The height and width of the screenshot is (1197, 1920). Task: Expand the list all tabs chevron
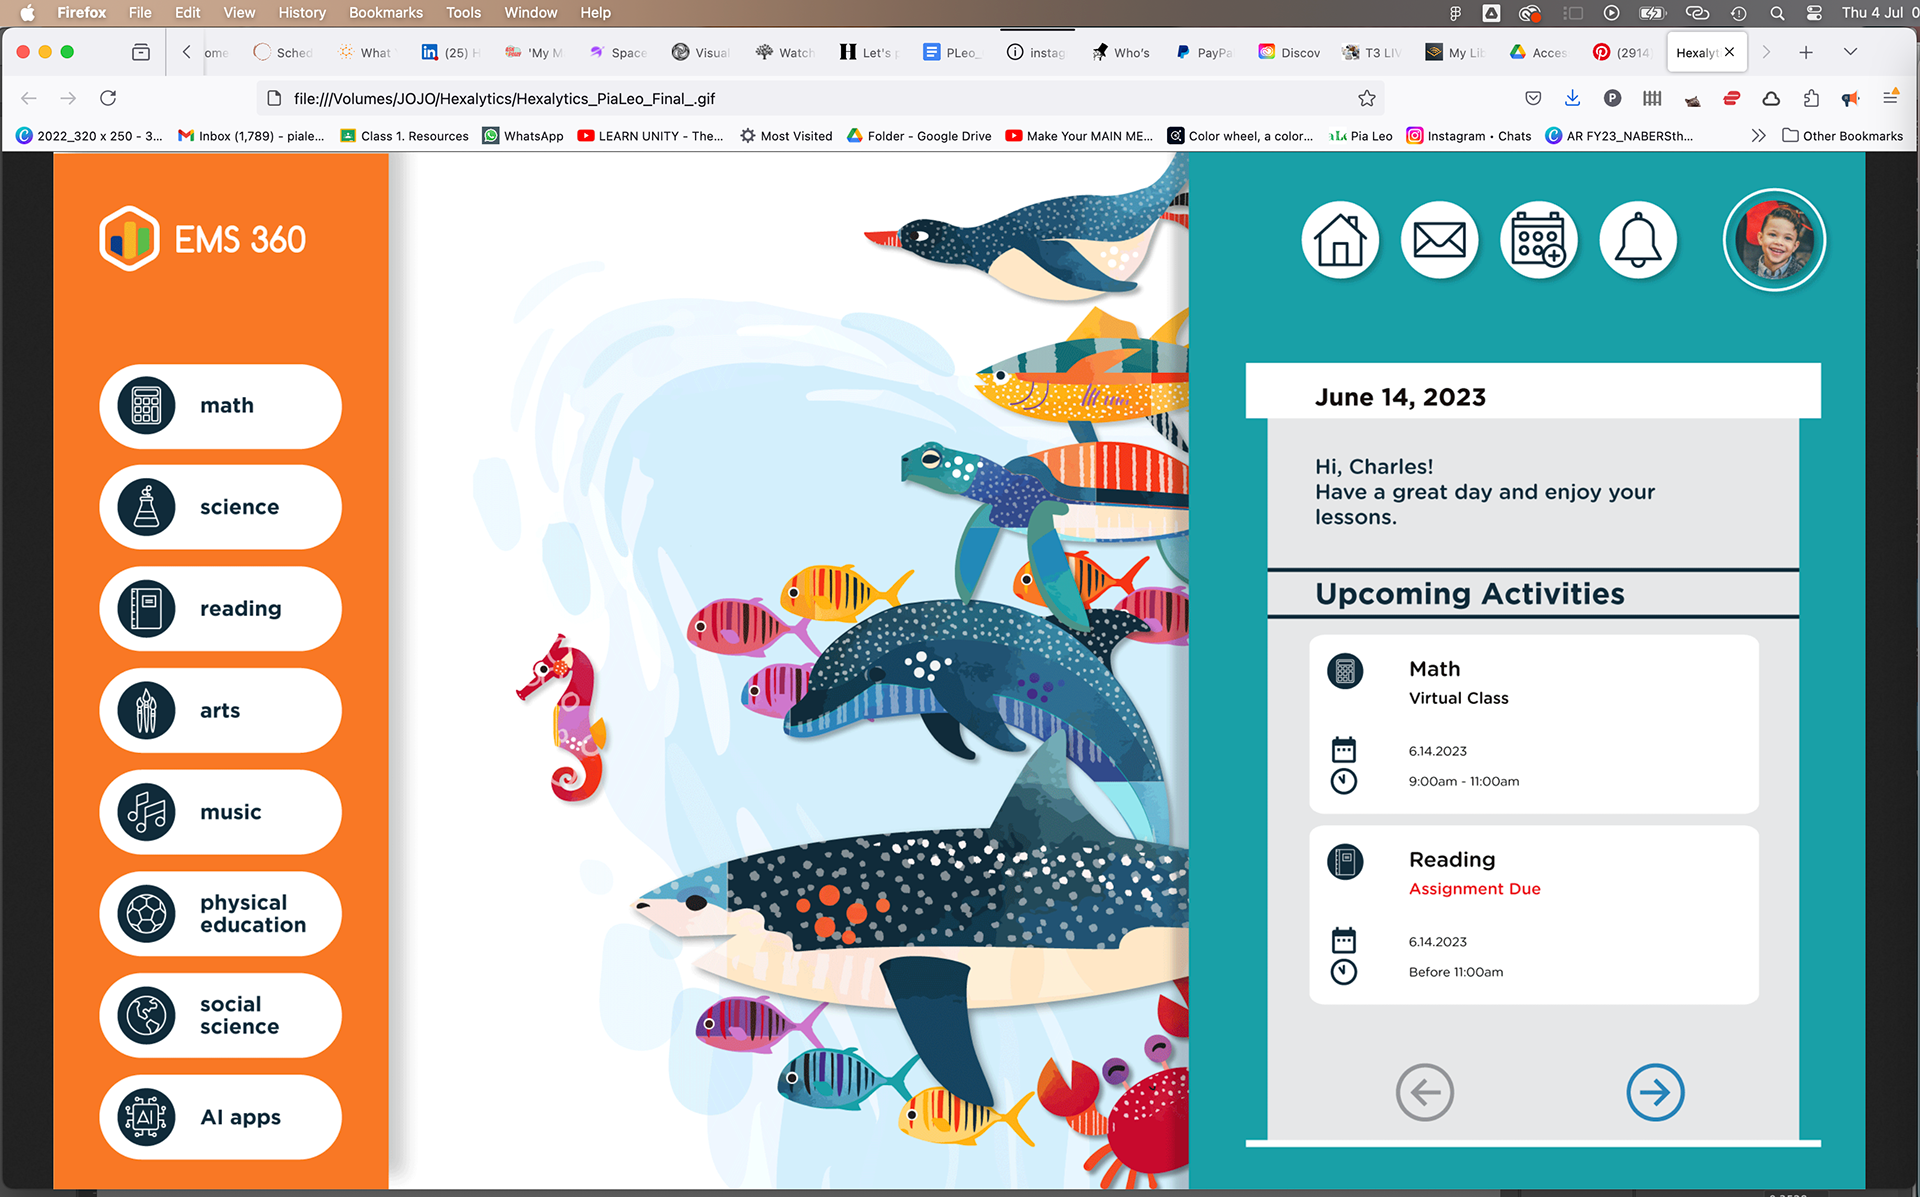(1850, 52)
